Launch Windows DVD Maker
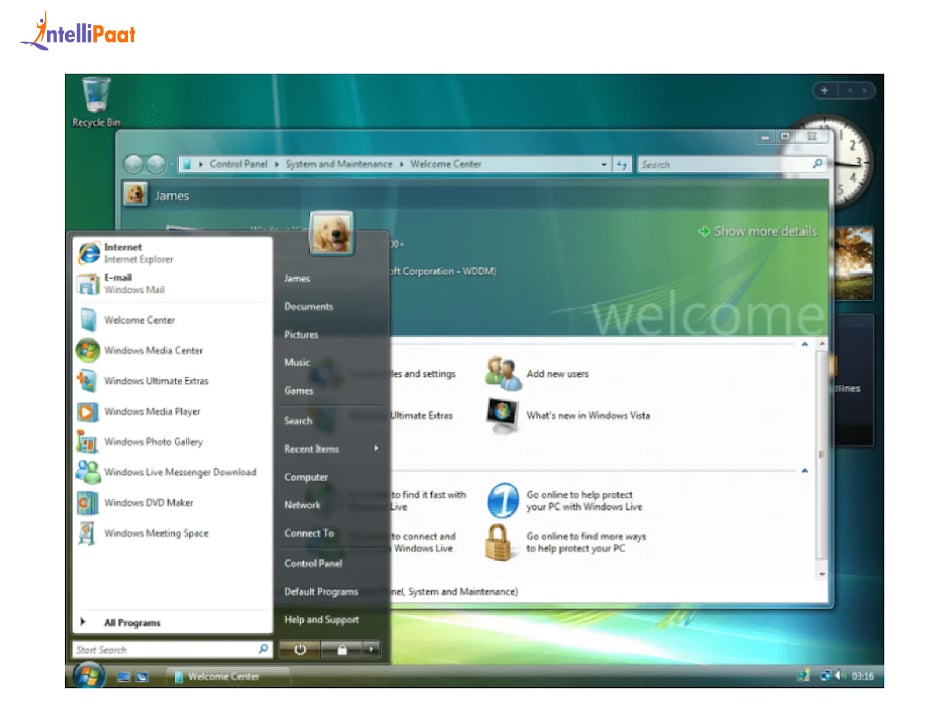This screenshot has height=725, width=950. pyautogui.click(x=171, y=502)
